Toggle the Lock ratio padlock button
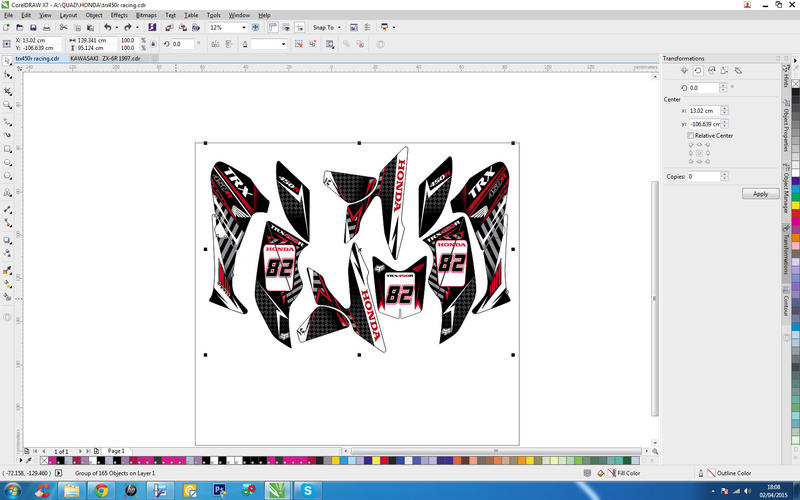The image size is (800, 500). (153, 44)
